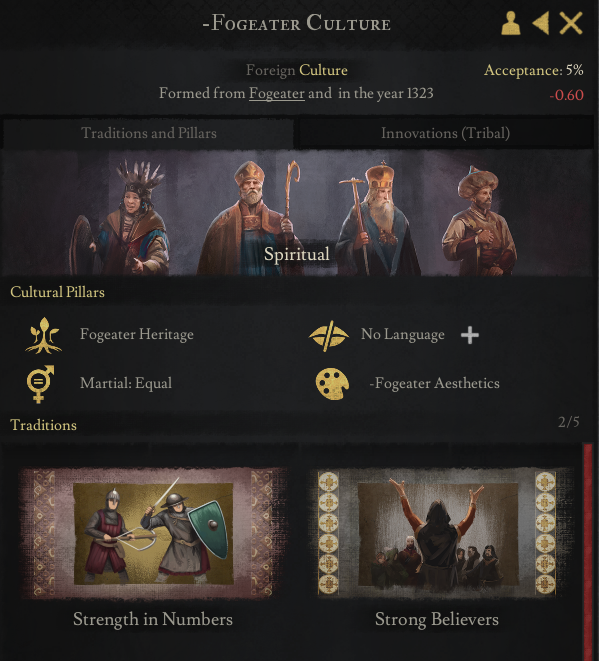Click the plus icon beside No Language

[x=470, y=336]
